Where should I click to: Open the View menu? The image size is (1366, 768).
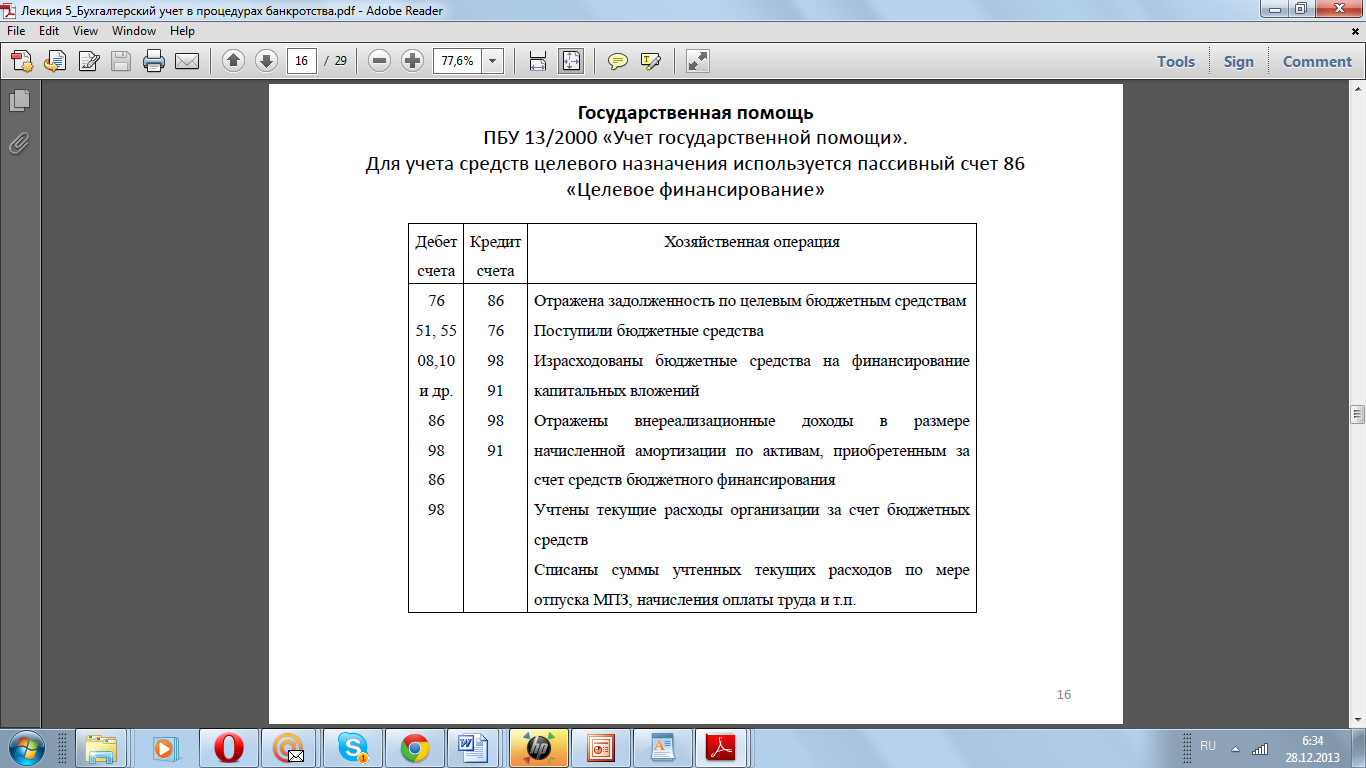tap(85, 31)
